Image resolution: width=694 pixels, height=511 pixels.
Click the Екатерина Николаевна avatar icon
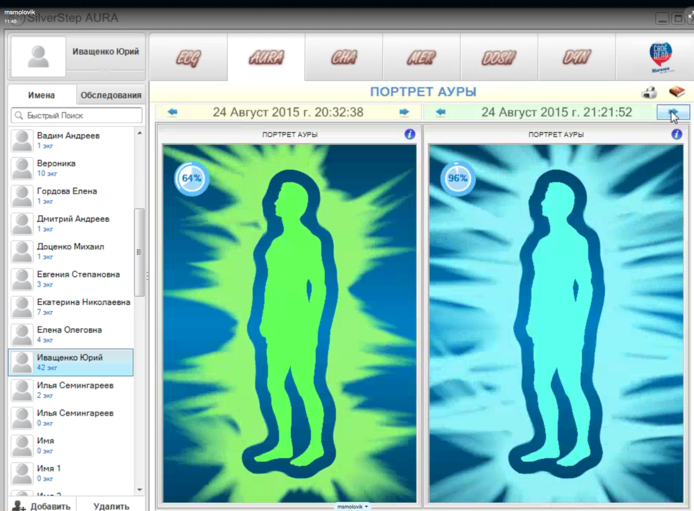[x=22, y=307]
